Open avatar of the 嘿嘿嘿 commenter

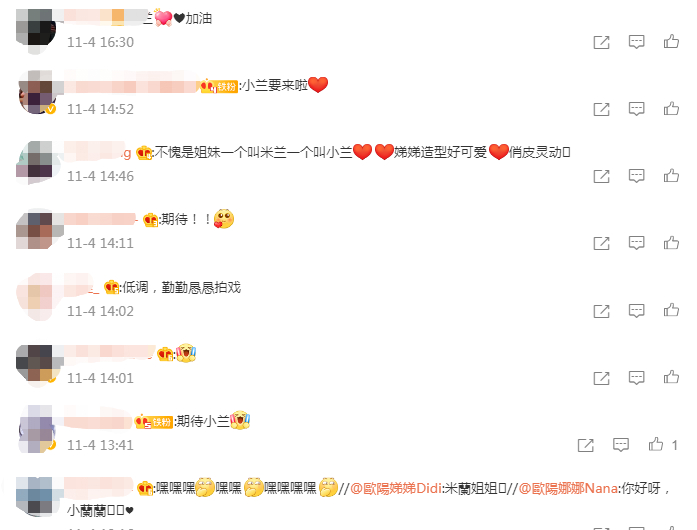pyautogui.click(x=37, y=497)
